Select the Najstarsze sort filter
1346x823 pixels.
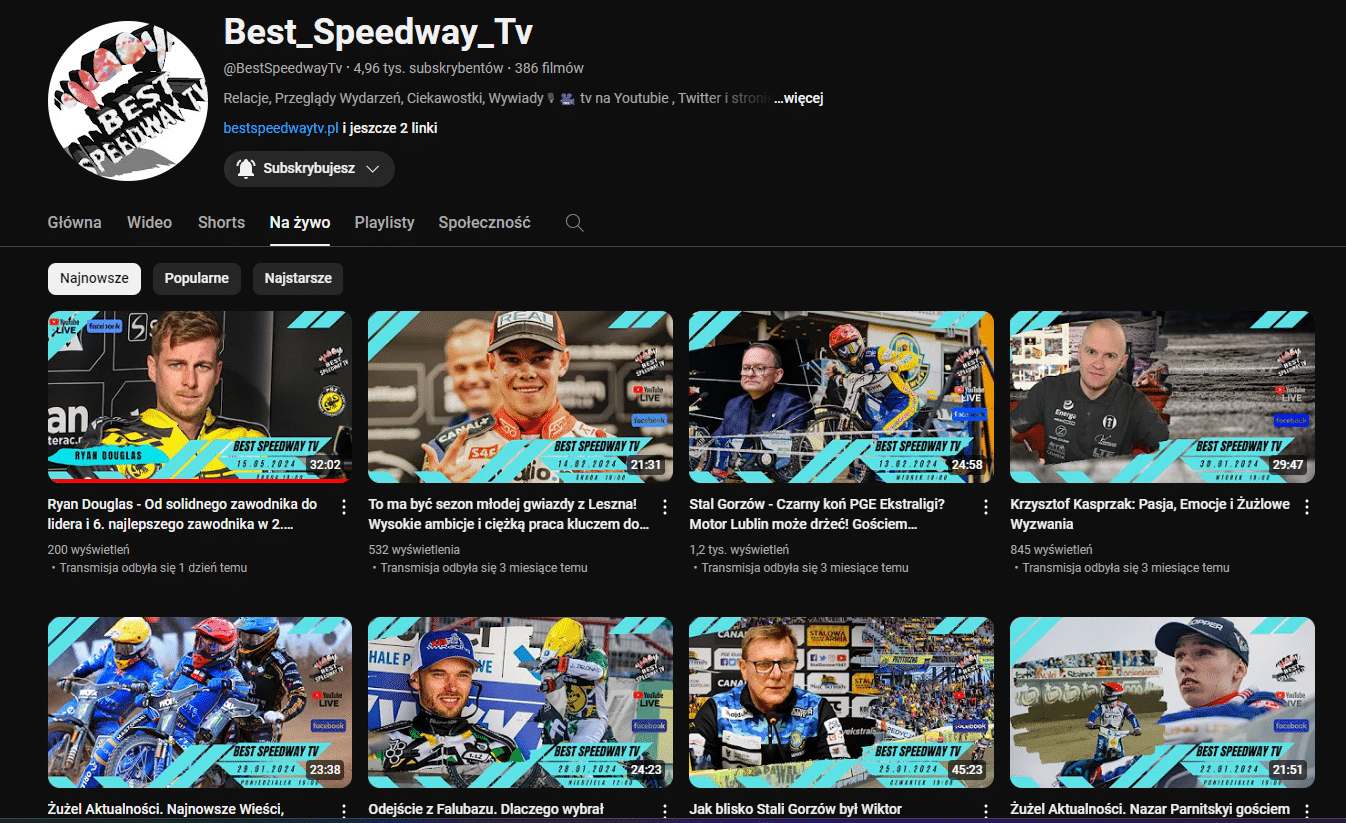point(297,279)
